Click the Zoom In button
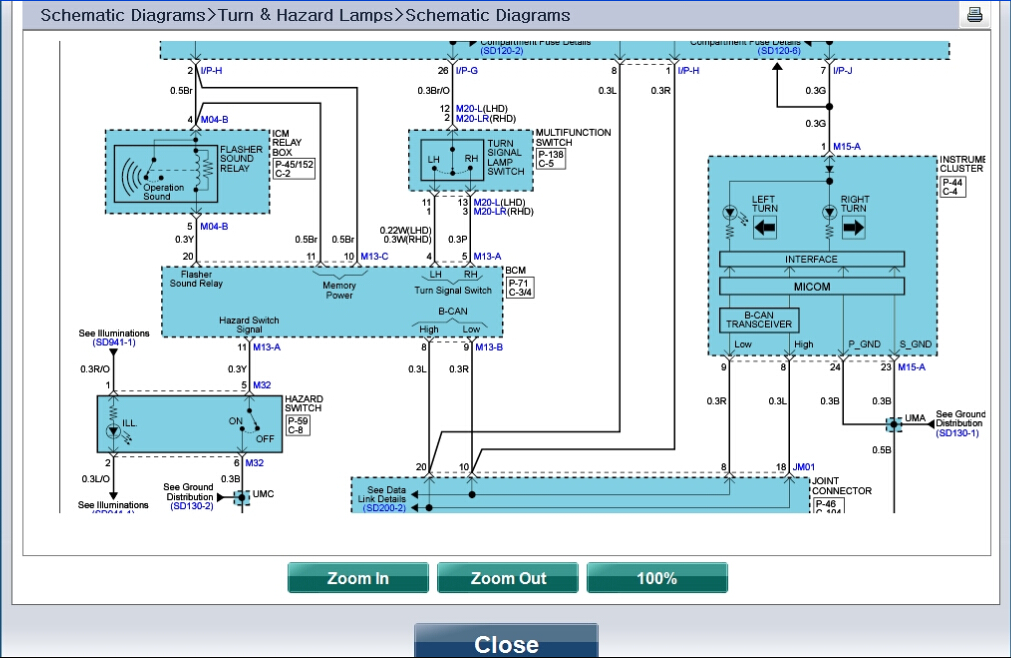 click(358, 577)
